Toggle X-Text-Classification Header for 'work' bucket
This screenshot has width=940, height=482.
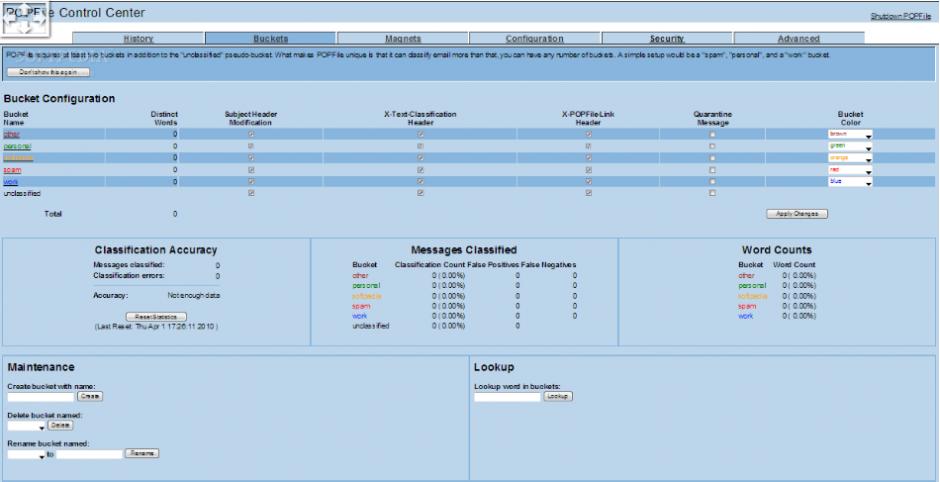pyautogui.click(x=420, y=182)
